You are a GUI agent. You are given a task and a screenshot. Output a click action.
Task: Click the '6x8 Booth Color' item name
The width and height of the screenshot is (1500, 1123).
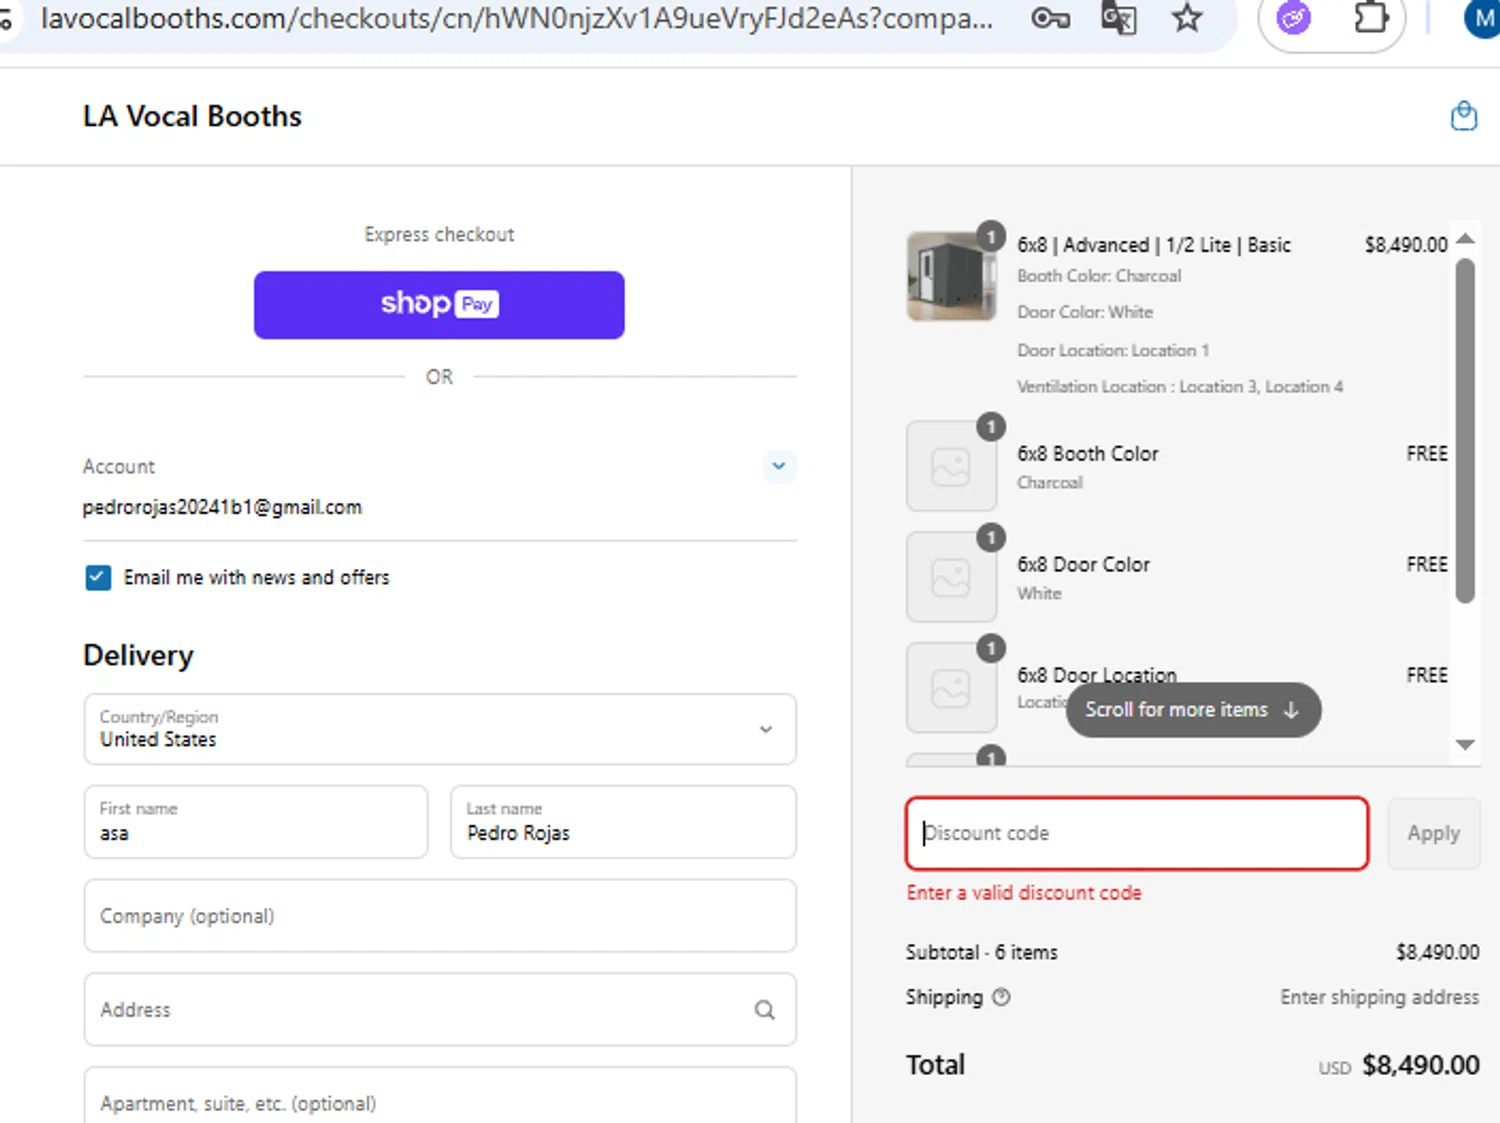[x=1088, y=454]
